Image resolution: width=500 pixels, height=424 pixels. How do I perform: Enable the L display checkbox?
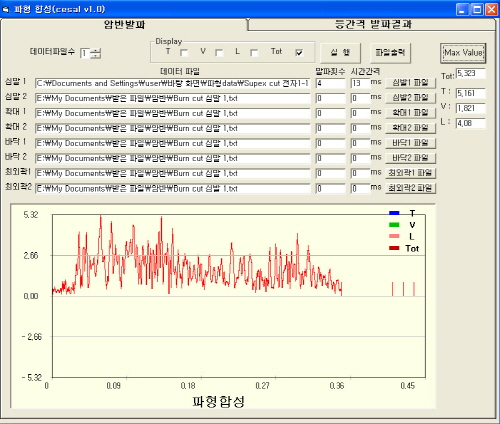point(254,53)
